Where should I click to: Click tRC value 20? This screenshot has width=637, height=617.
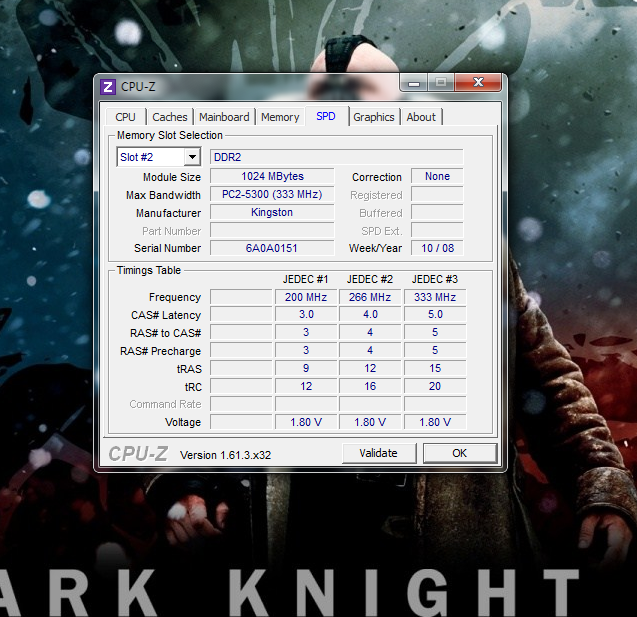click(x=435, y=386)
